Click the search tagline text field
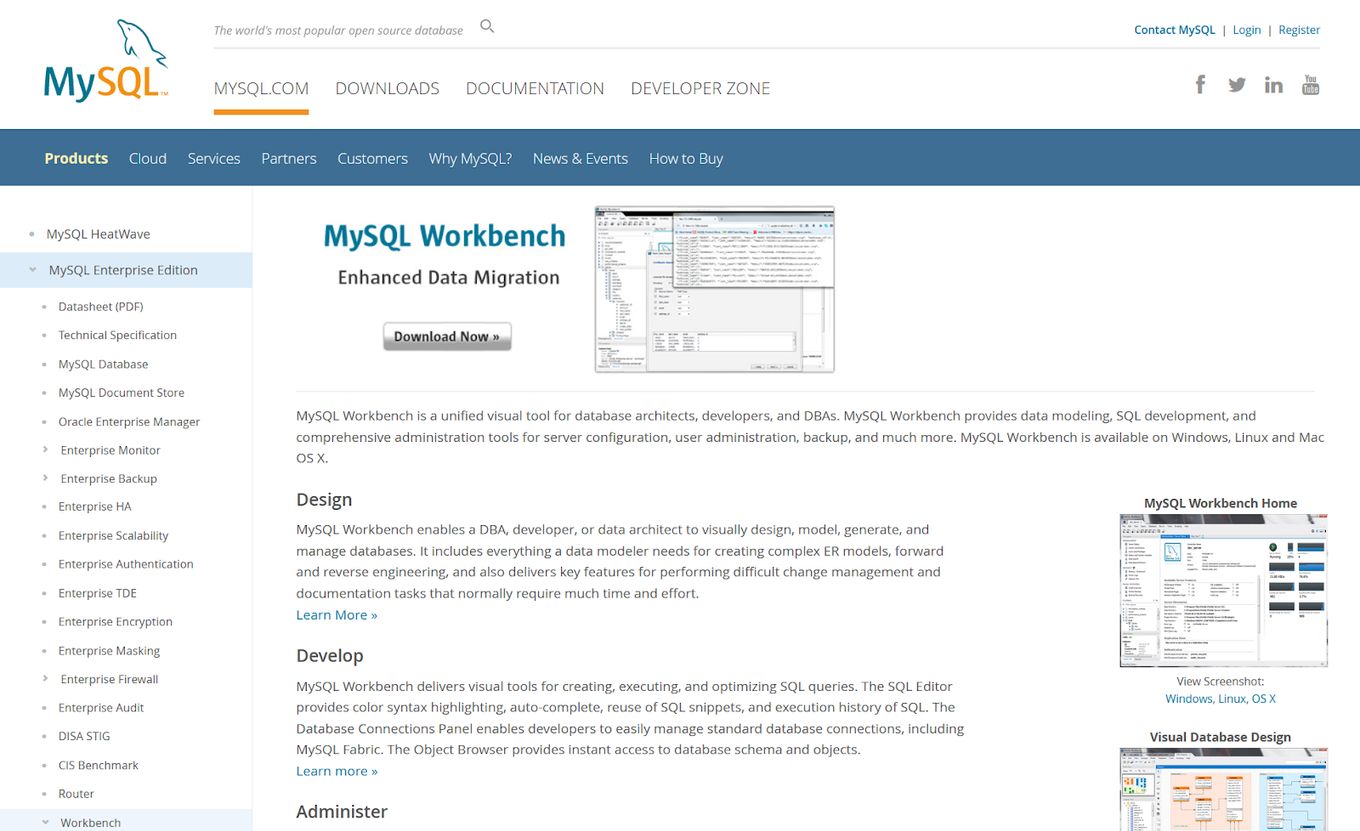Screen dimensions: 1360x831 [x=338, y=30]
